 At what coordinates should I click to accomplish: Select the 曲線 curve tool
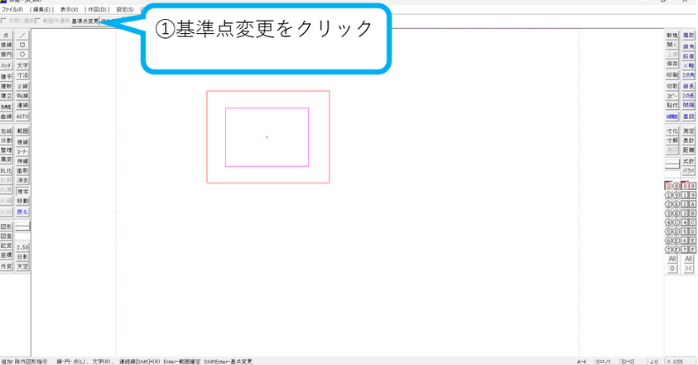point(6,117)
